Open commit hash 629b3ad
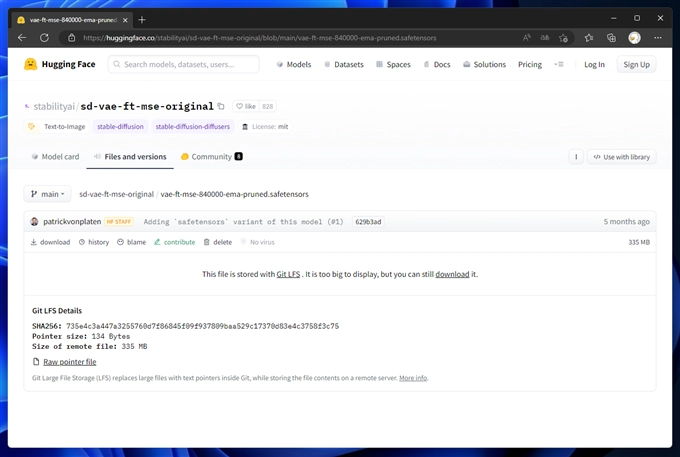Image resolution: width=680 pixels, height=457 pixels. [368, 222]
